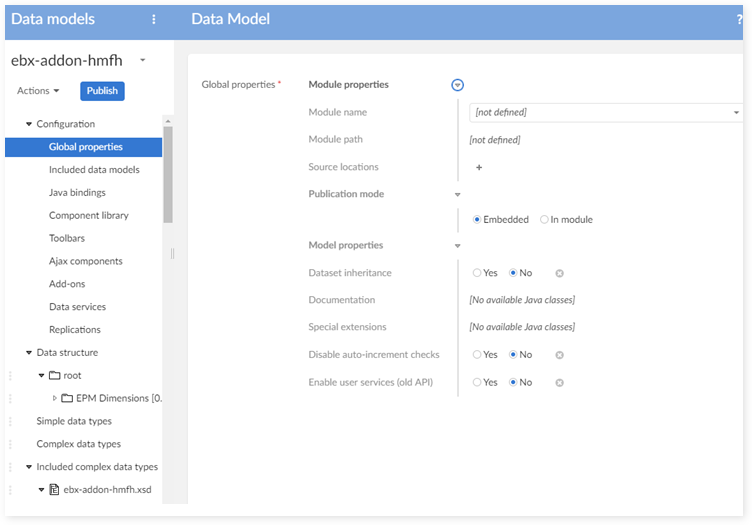Click the help question mark icon
Screen dimensions: 752x525
(739, 19)
